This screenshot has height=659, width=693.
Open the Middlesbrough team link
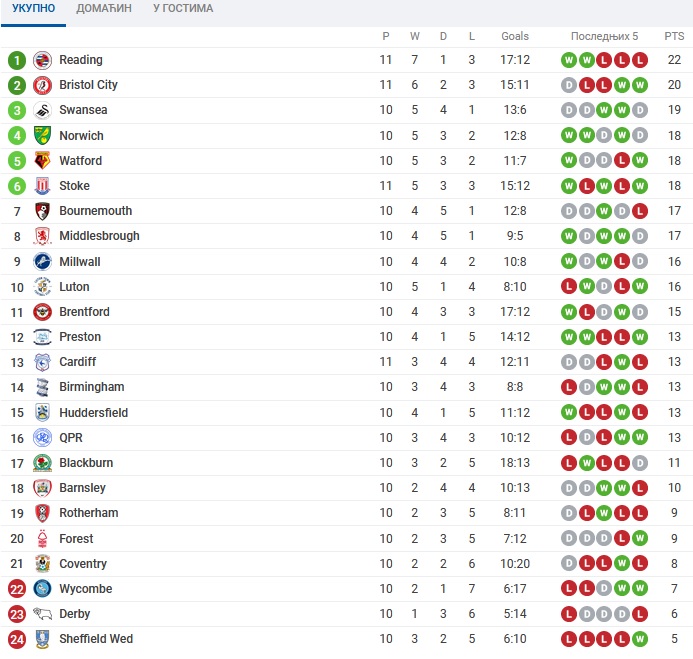coord(99,236)
